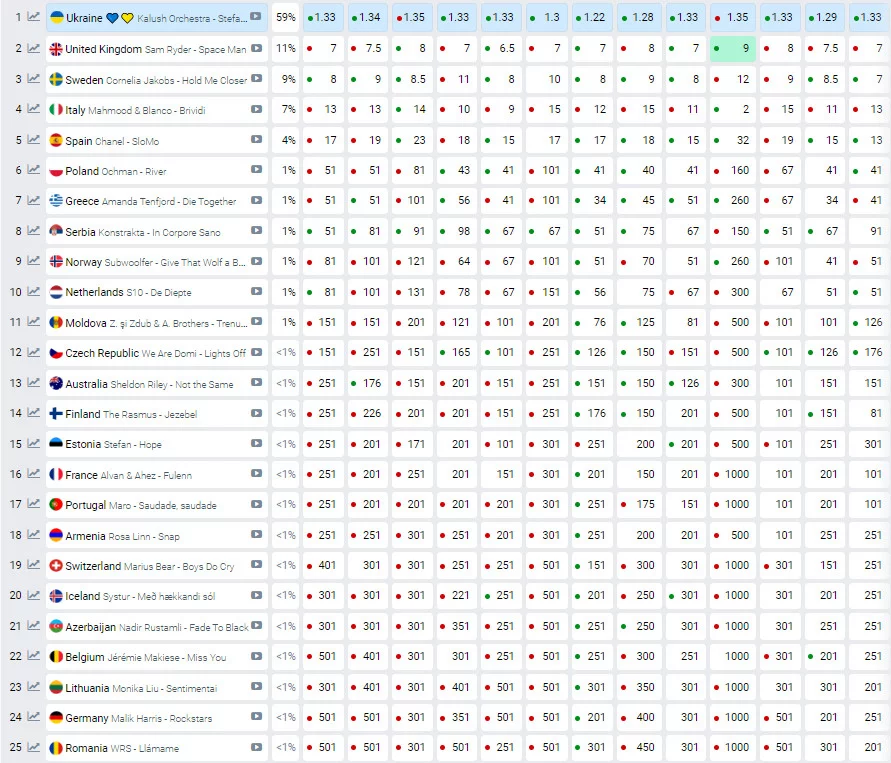Select the Estonia Stefan - Hope row
The image size is (891, 763).
coord(156,444)
